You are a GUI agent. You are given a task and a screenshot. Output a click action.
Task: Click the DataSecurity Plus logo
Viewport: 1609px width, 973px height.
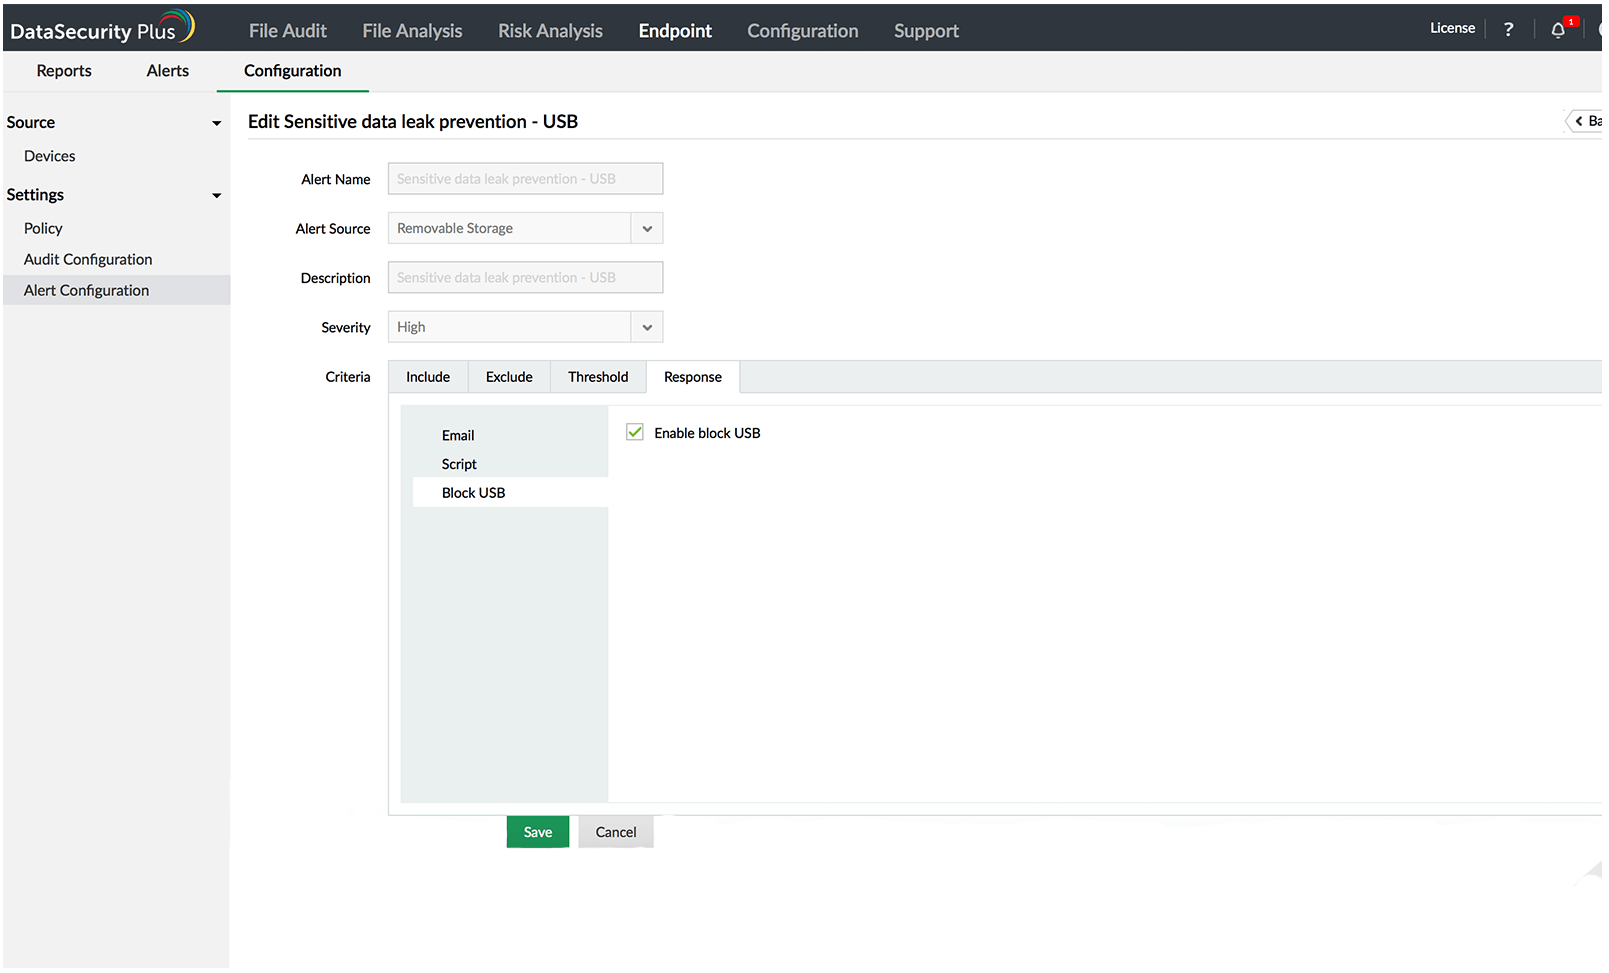point(102,28)
